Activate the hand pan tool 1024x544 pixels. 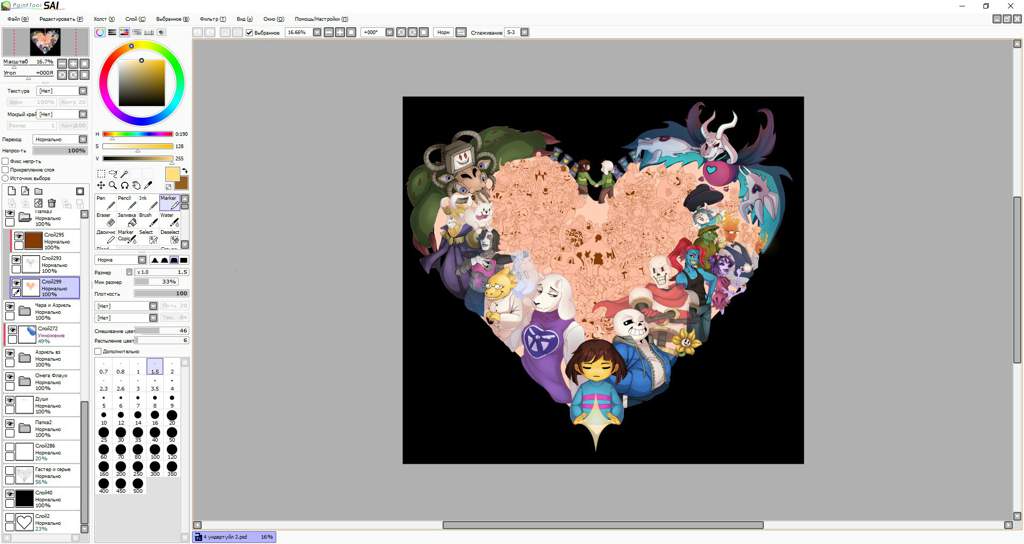136,185
